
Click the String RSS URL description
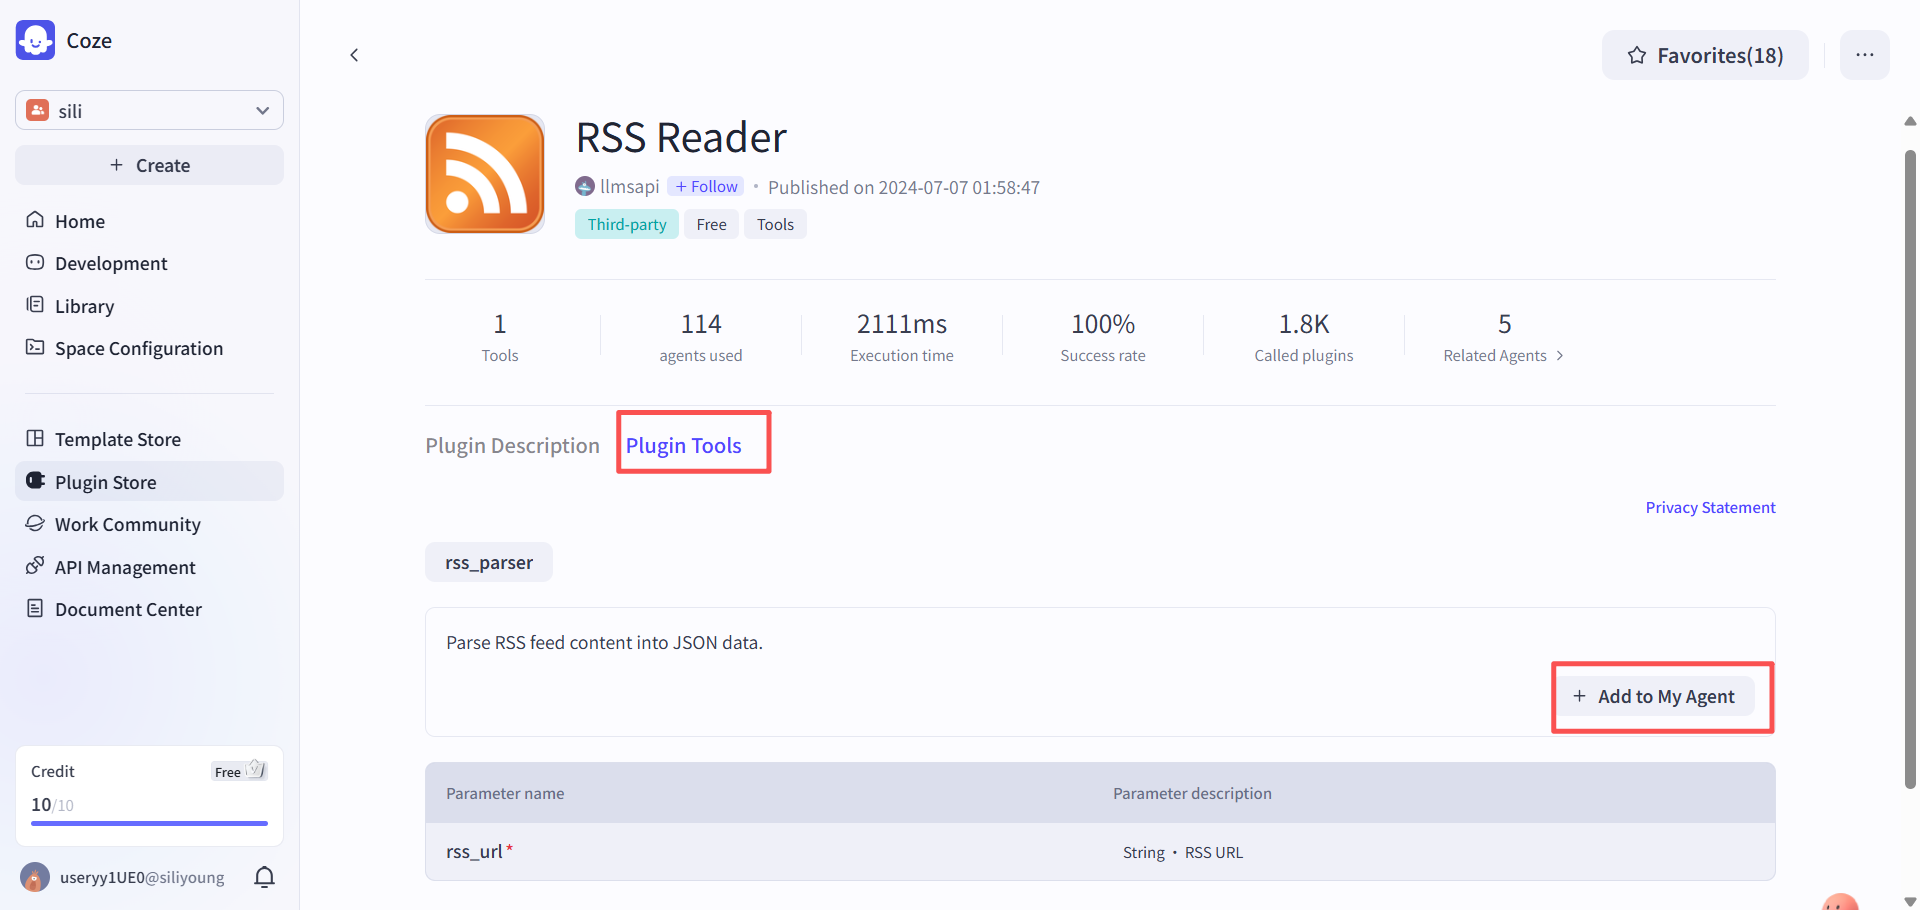coord(1183,852)
